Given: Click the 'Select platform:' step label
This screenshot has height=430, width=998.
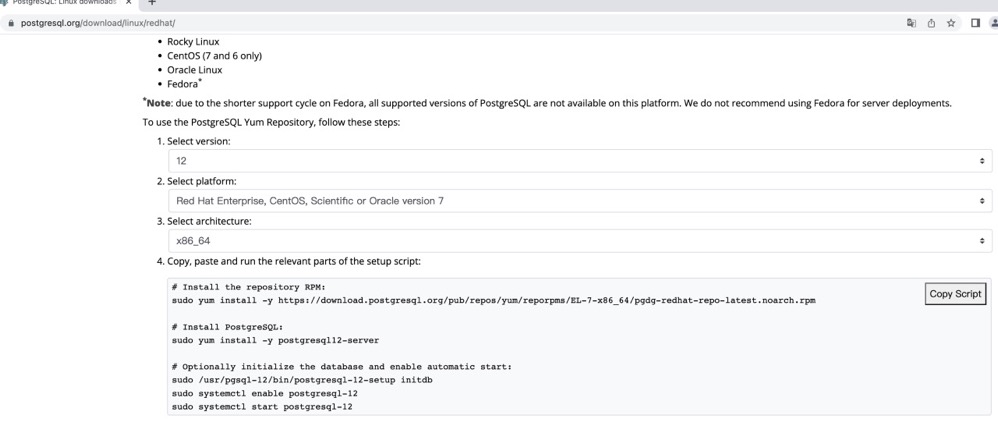Looking at the screenshot, I should point(202,182).
